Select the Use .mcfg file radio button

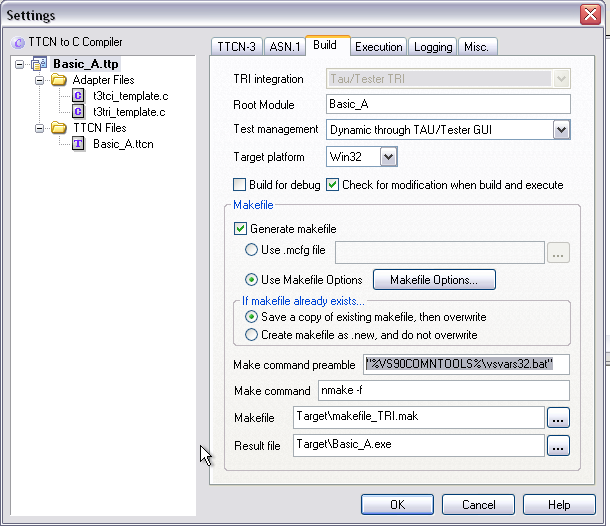[254, 251]
